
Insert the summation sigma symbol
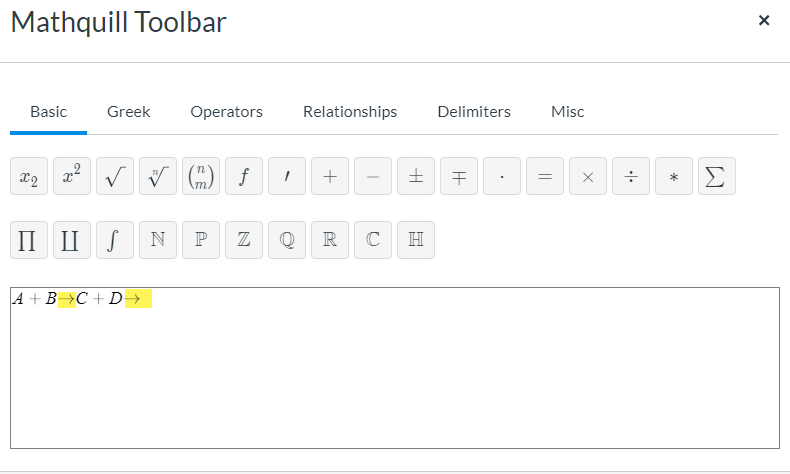pos(716,177)
